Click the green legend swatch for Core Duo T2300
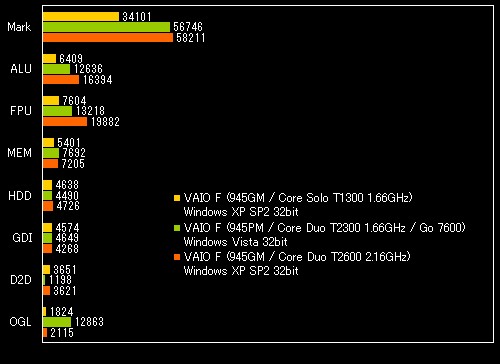 tap(177, 228)
